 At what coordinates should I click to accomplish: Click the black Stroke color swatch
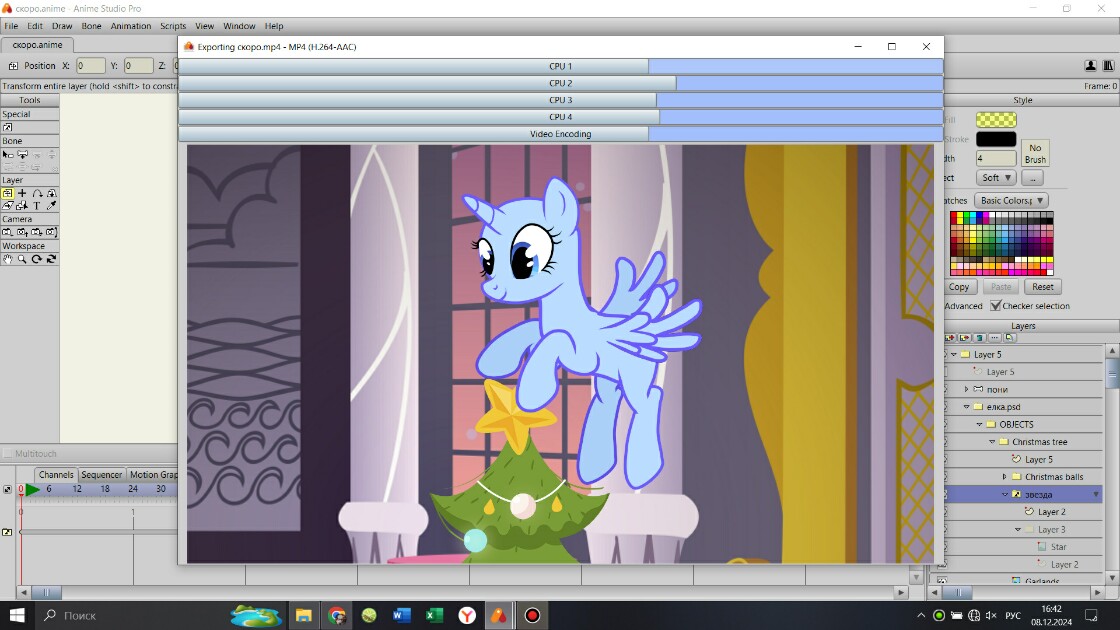point(996,139)
